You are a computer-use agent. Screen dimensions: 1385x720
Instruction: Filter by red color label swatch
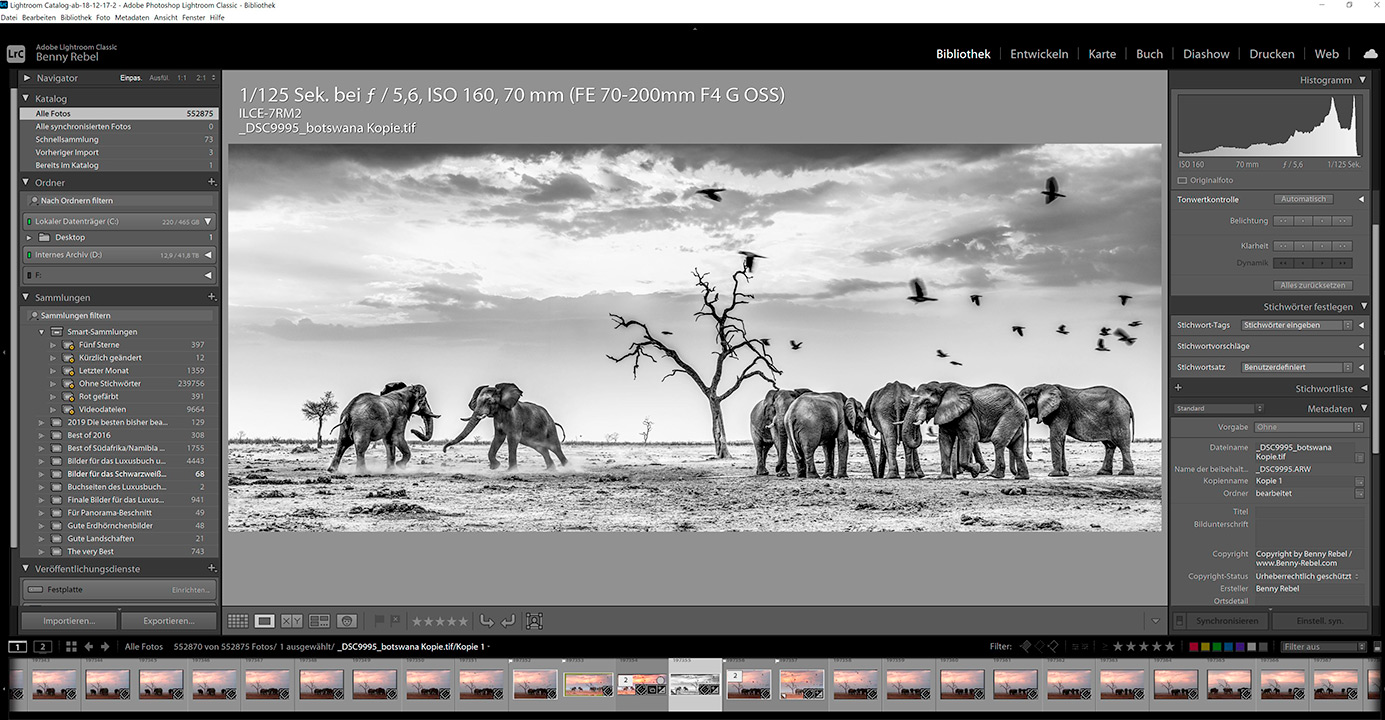point(1193,647)
